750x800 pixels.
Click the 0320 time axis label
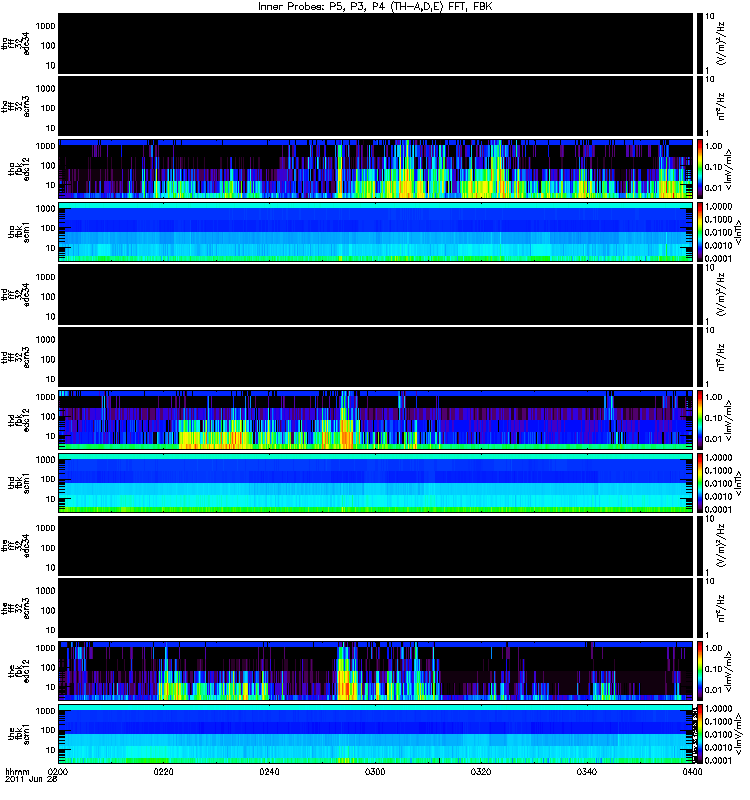[x=481, y=771]
